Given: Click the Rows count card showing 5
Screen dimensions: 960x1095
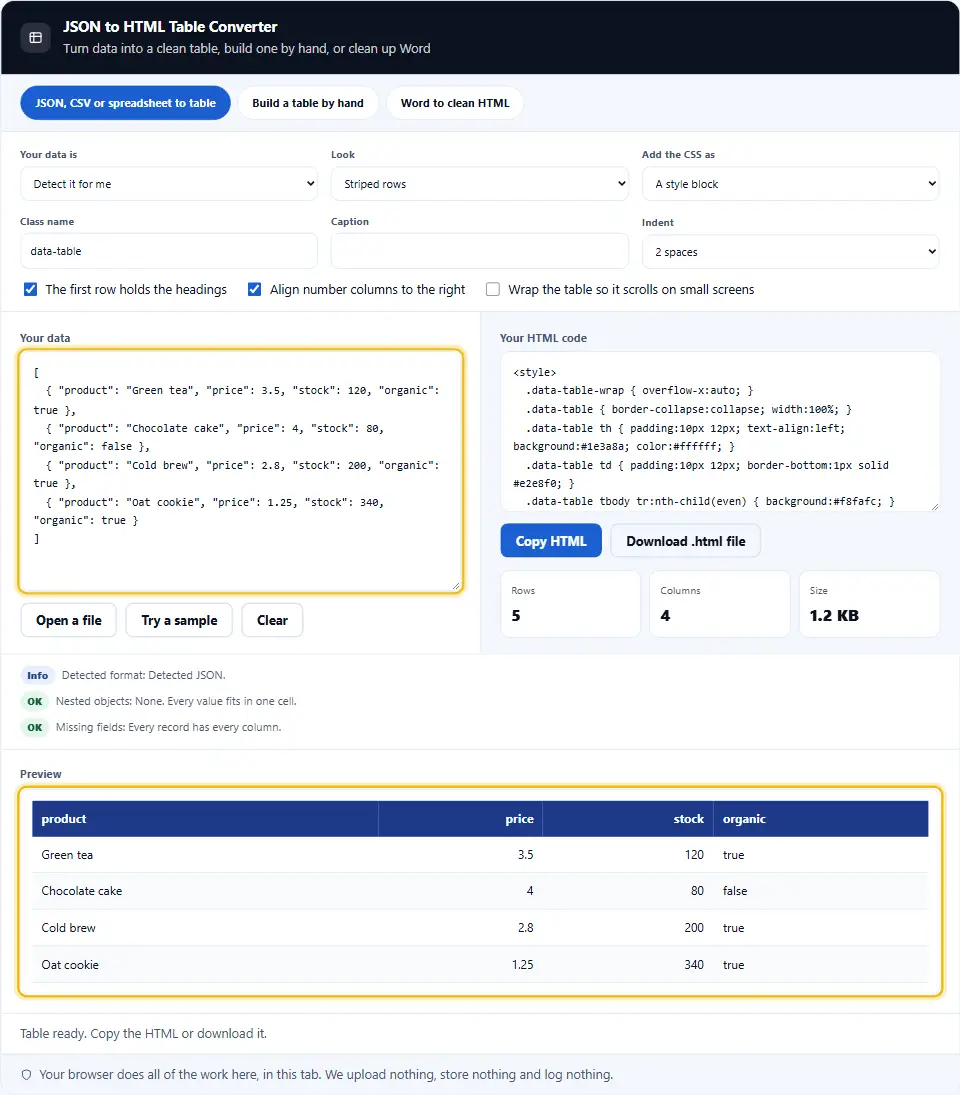Looking at the screenshot, I should point(570,604).
